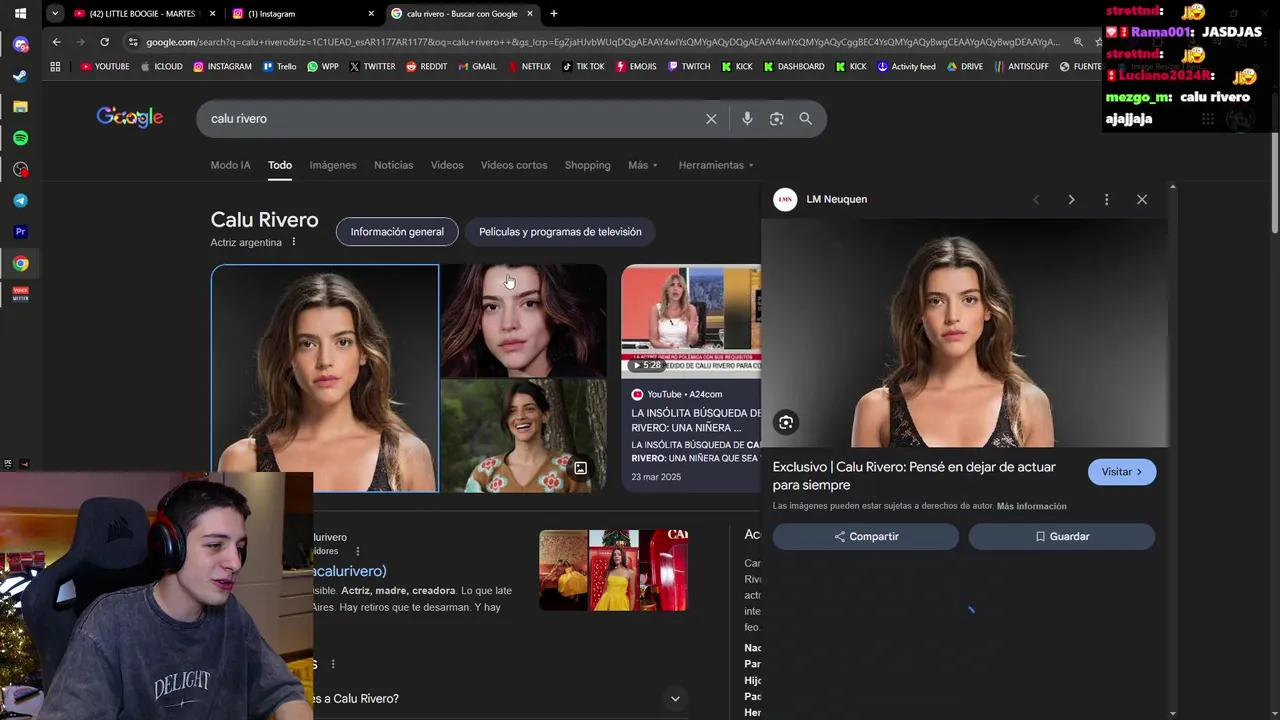Click Películas y programas de televisión chip
The height and width of the screenshot is (720, 1280).
[560, 232]
